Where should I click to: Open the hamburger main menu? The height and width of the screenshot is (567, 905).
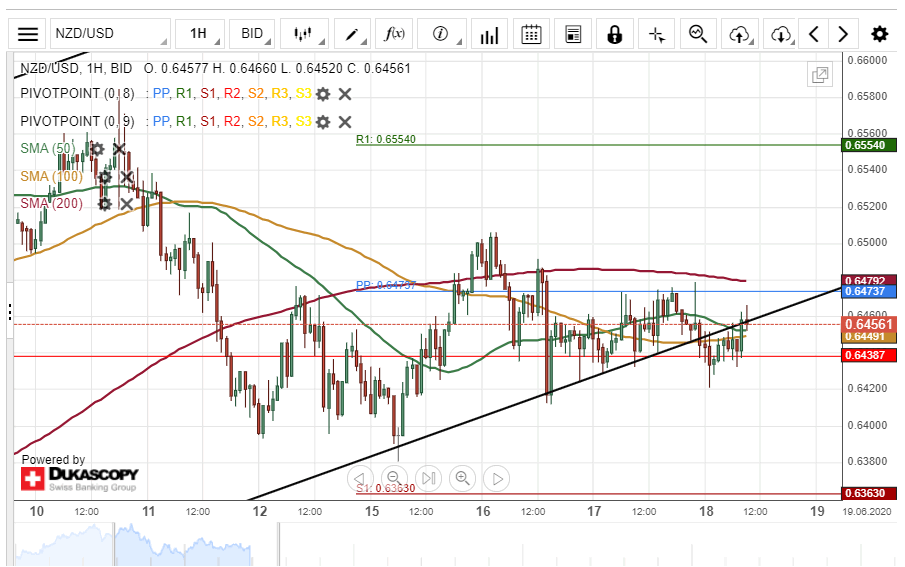coord(28,34)
